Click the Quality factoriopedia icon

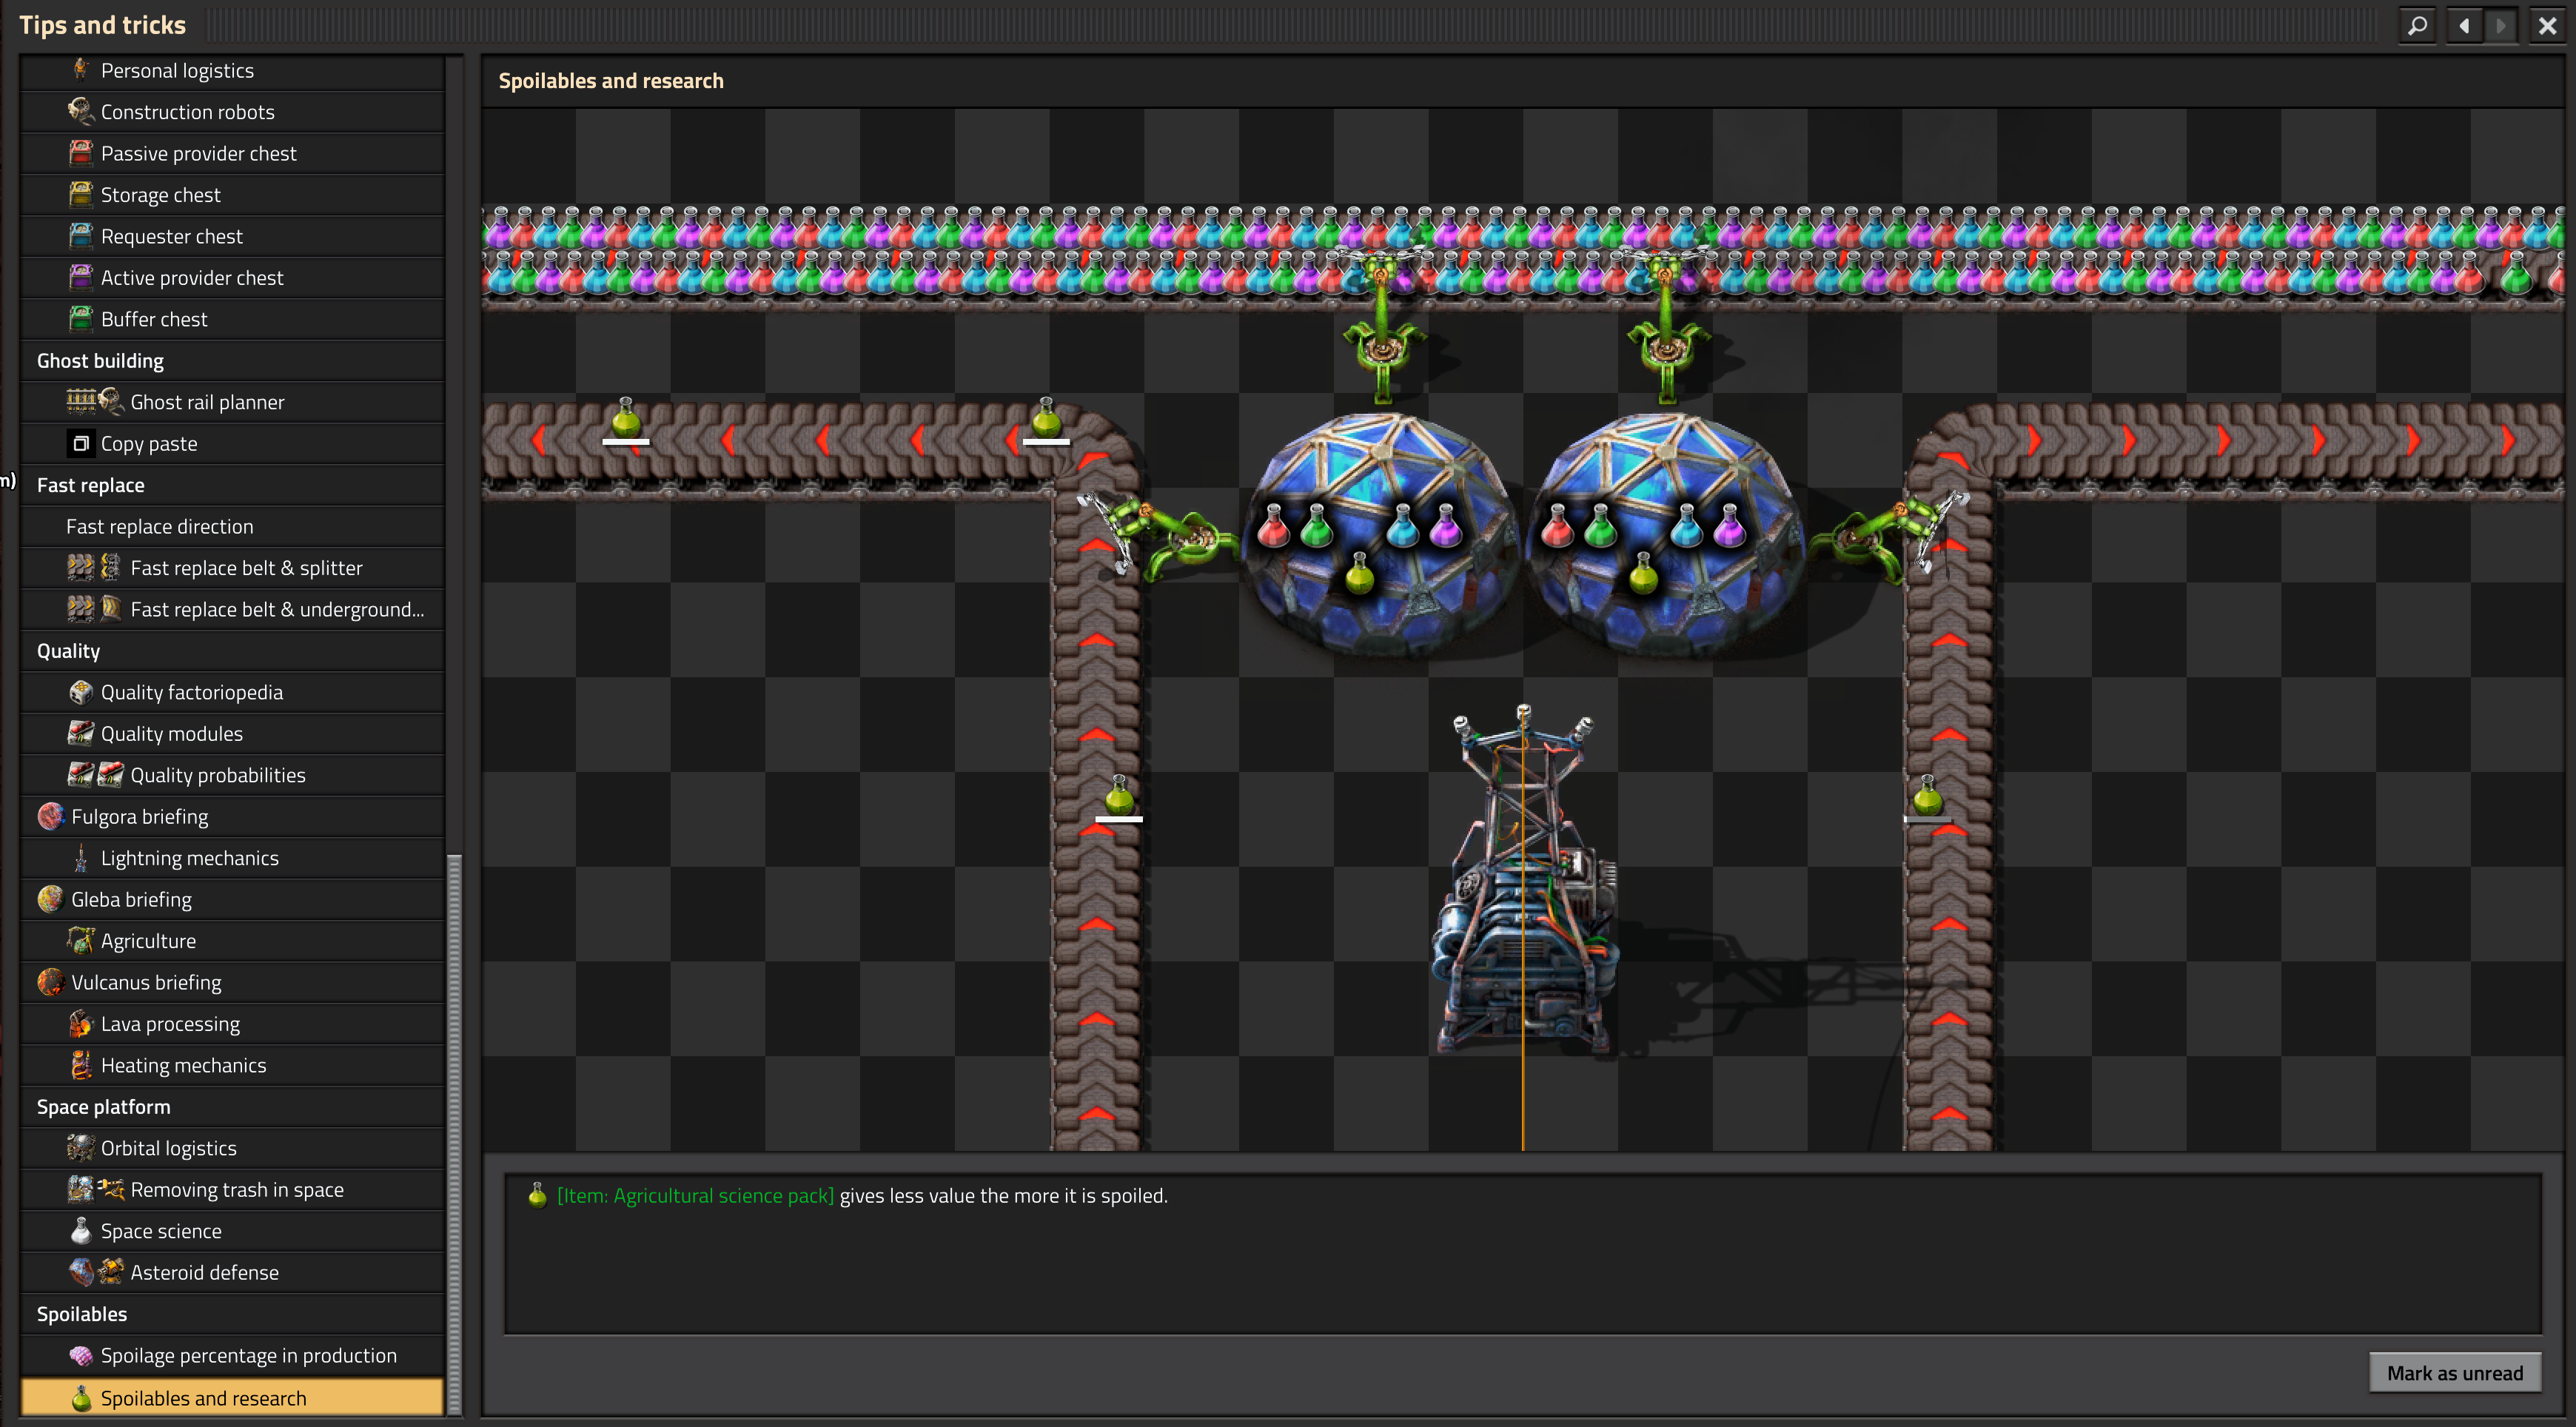pyautogui.click(x=81, y=692)
